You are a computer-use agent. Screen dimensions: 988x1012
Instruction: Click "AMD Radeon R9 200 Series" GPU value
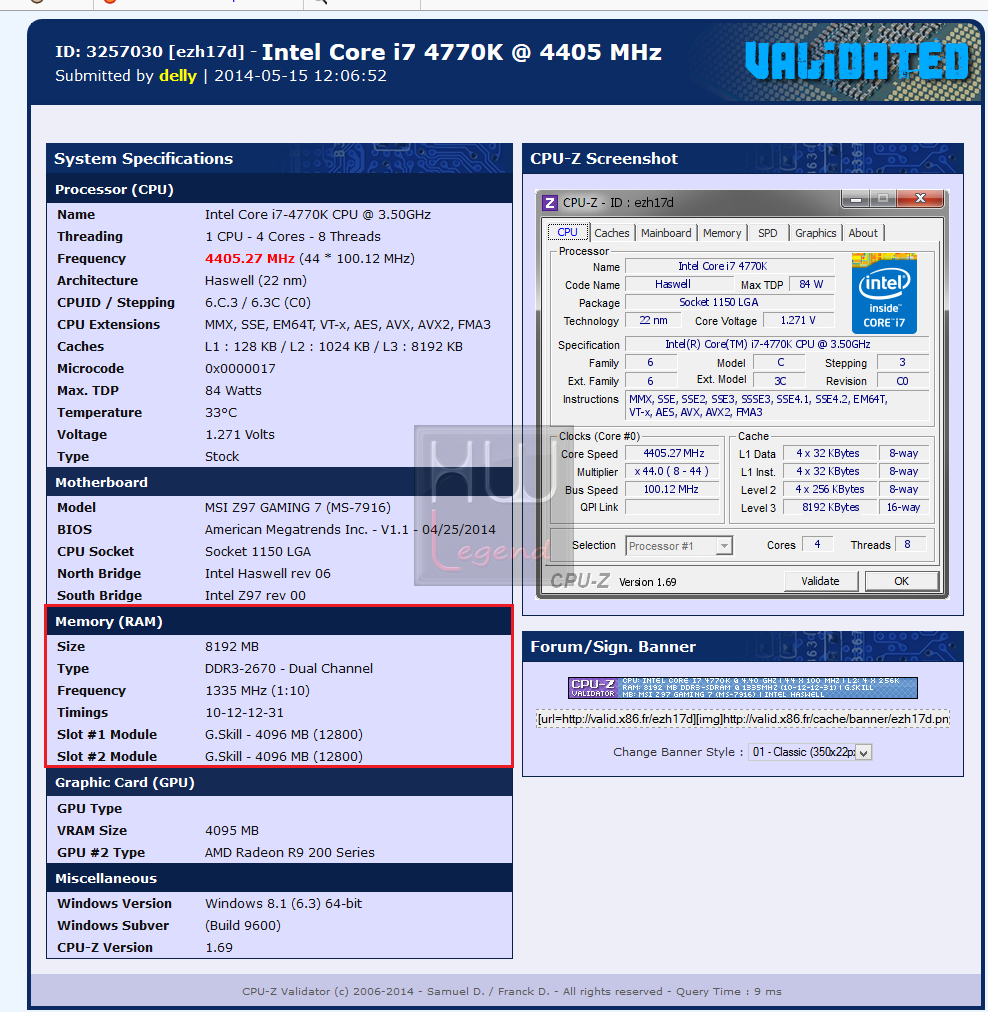289,852
